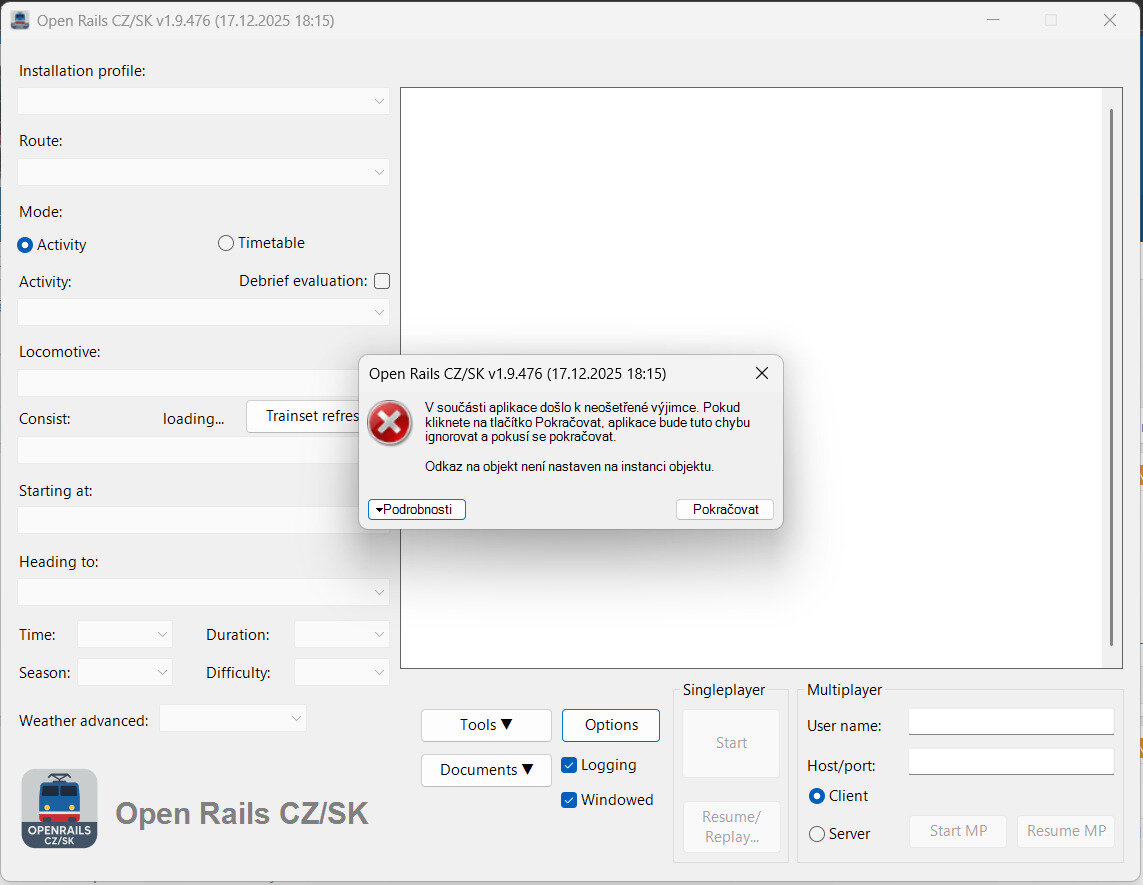Open the Installation profile dropdown
Screen dimensions: 1143x885
203,101
